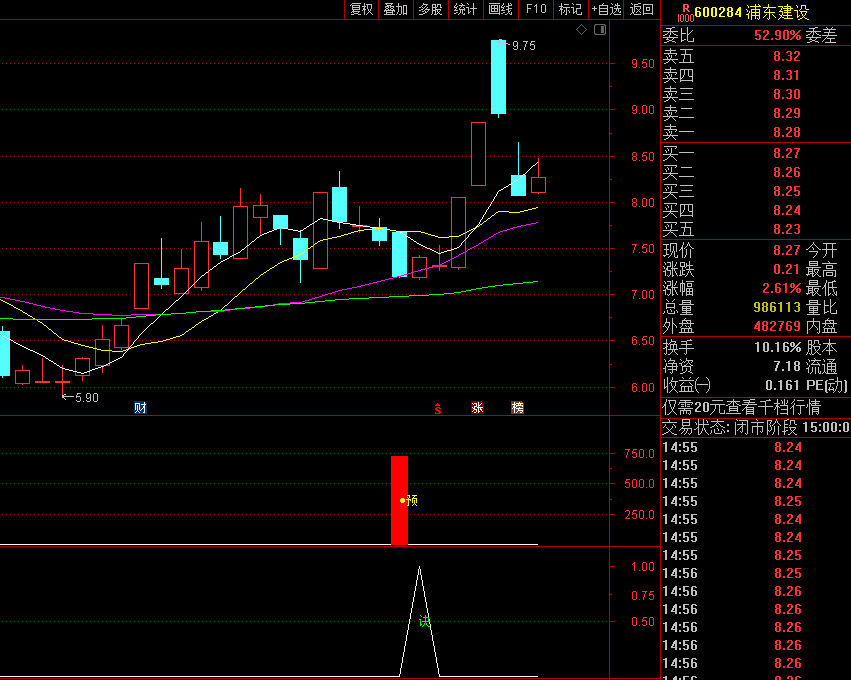Add stock to watchlist with +自选
Viewport: 851px width, 680px height.
coord(605,9)
